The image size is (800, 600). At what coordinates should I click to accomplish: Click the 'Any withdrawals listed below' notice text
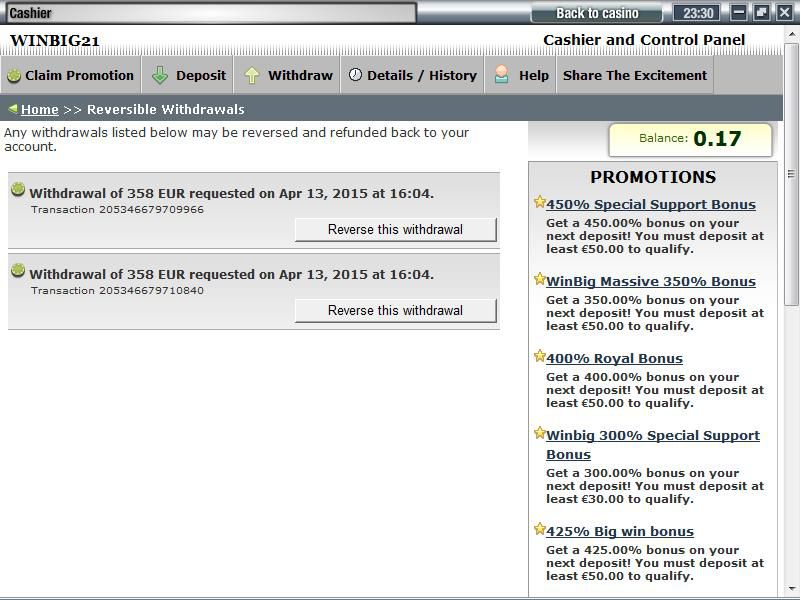point(236,139)
